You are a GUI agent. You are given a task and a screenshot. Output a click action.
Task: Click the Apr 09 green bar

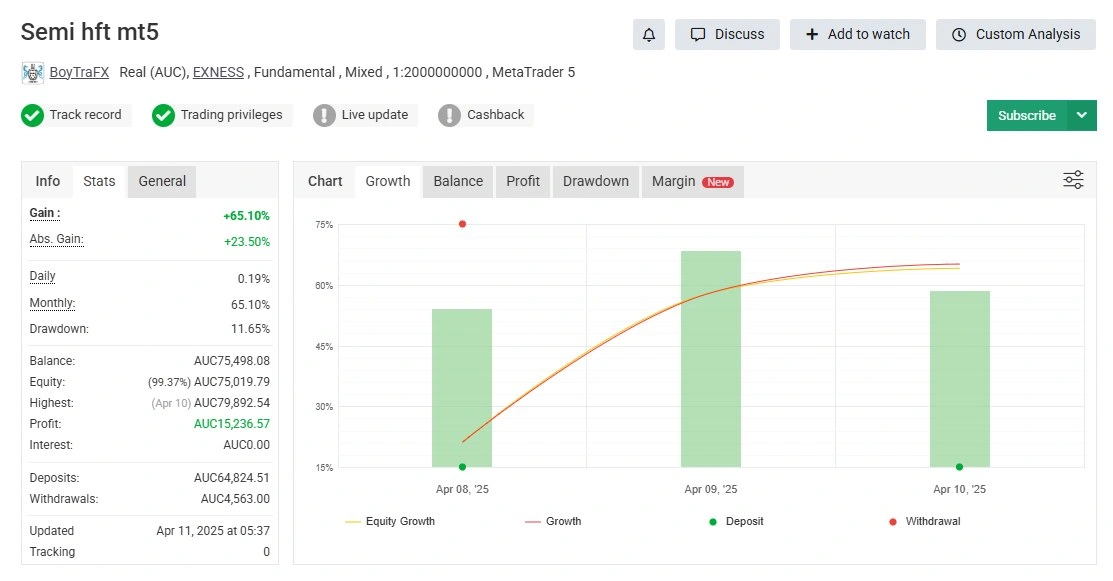pyautogui.click(x=711, y=359)
